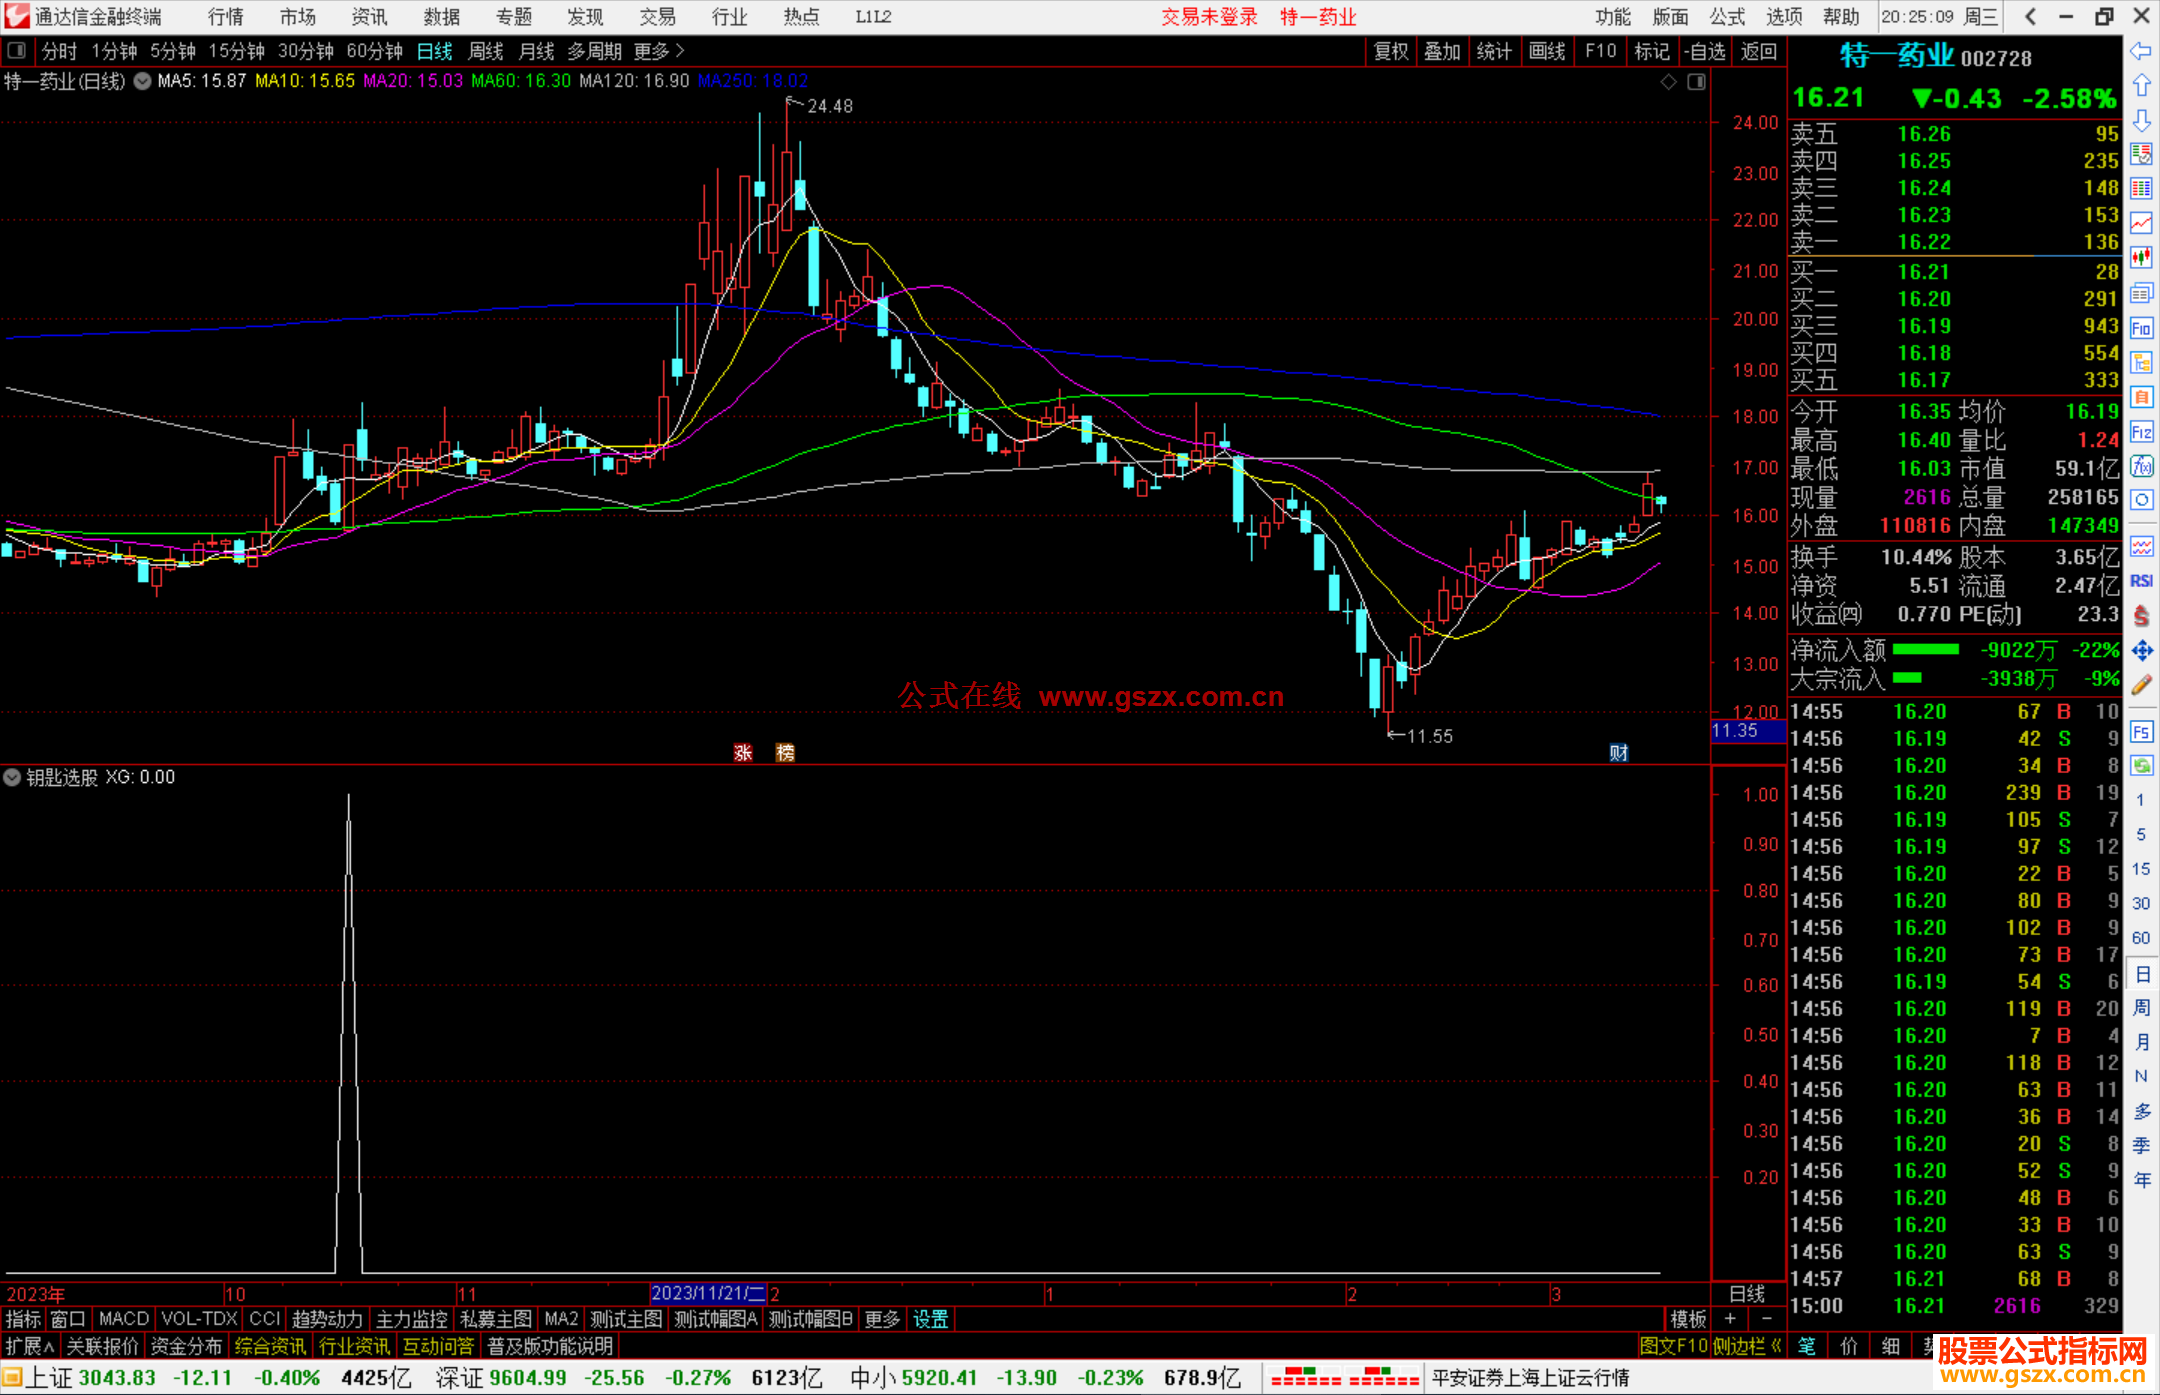Open the 公式 menu
2160x1395 pixels.
(1727, 17)
